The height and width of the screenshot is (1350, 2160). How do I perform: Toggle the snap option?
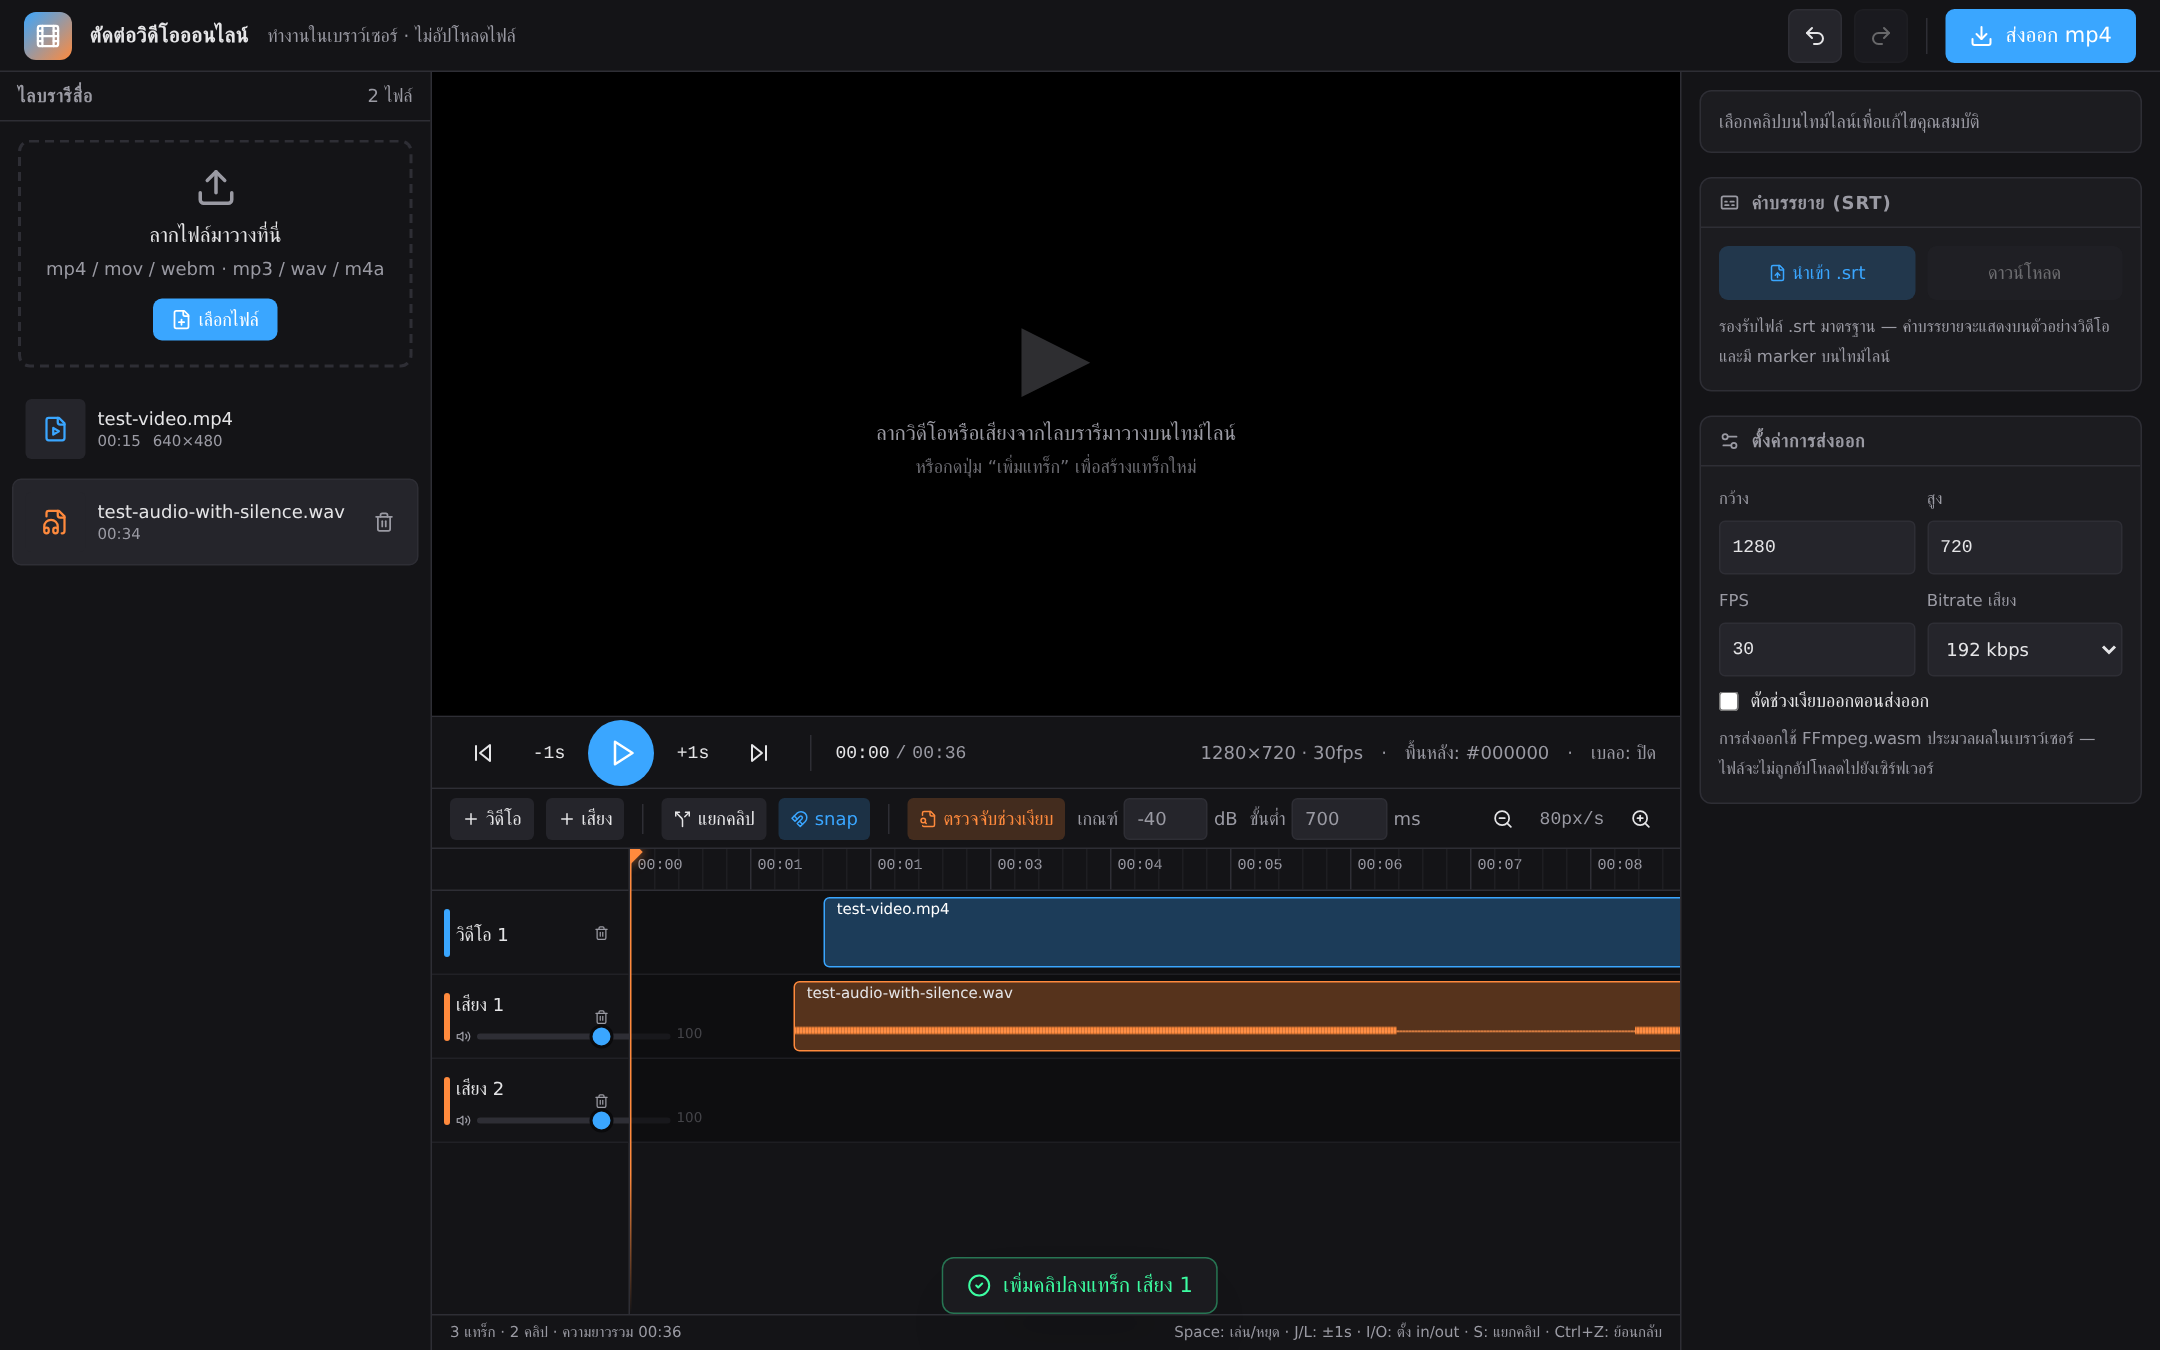[824, 819]
